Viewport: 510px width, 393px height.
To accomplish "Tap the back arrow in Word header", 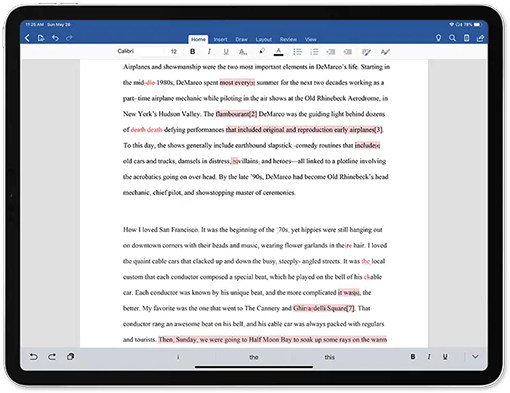I will pyautogui.click(x=27, y=38).
